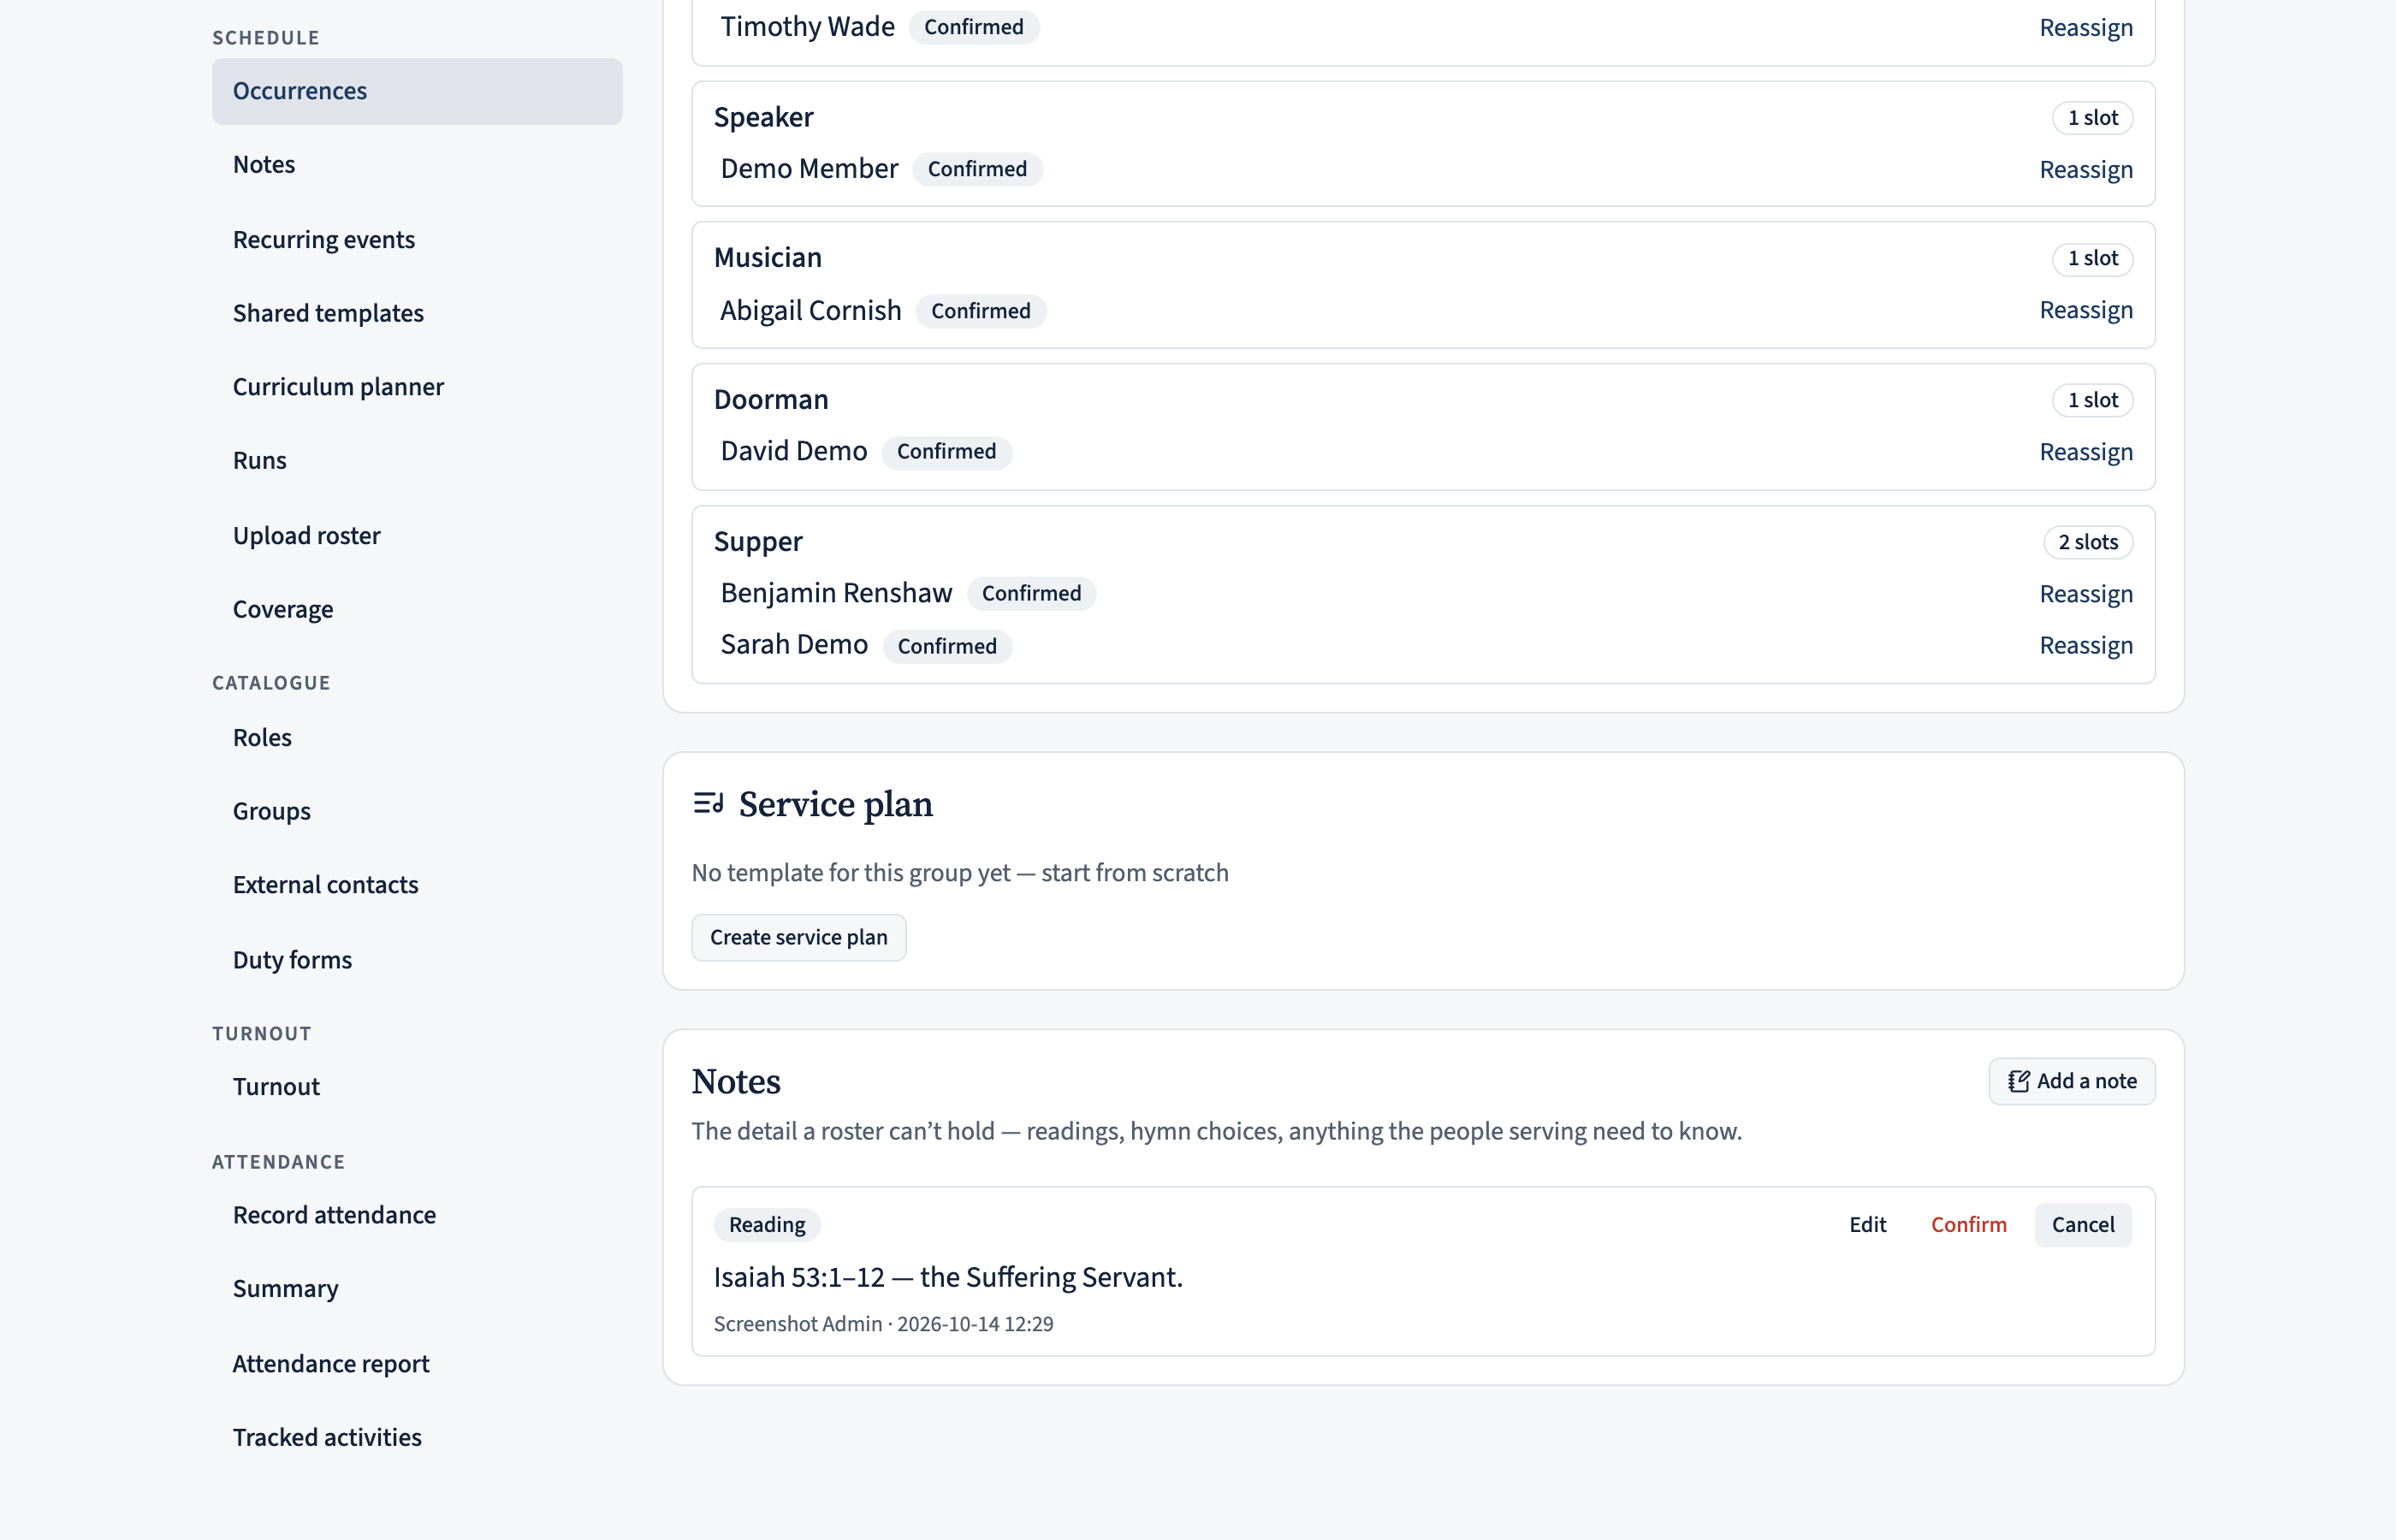
Task: Open the Turnout page link
Action: coord(417,1087)
